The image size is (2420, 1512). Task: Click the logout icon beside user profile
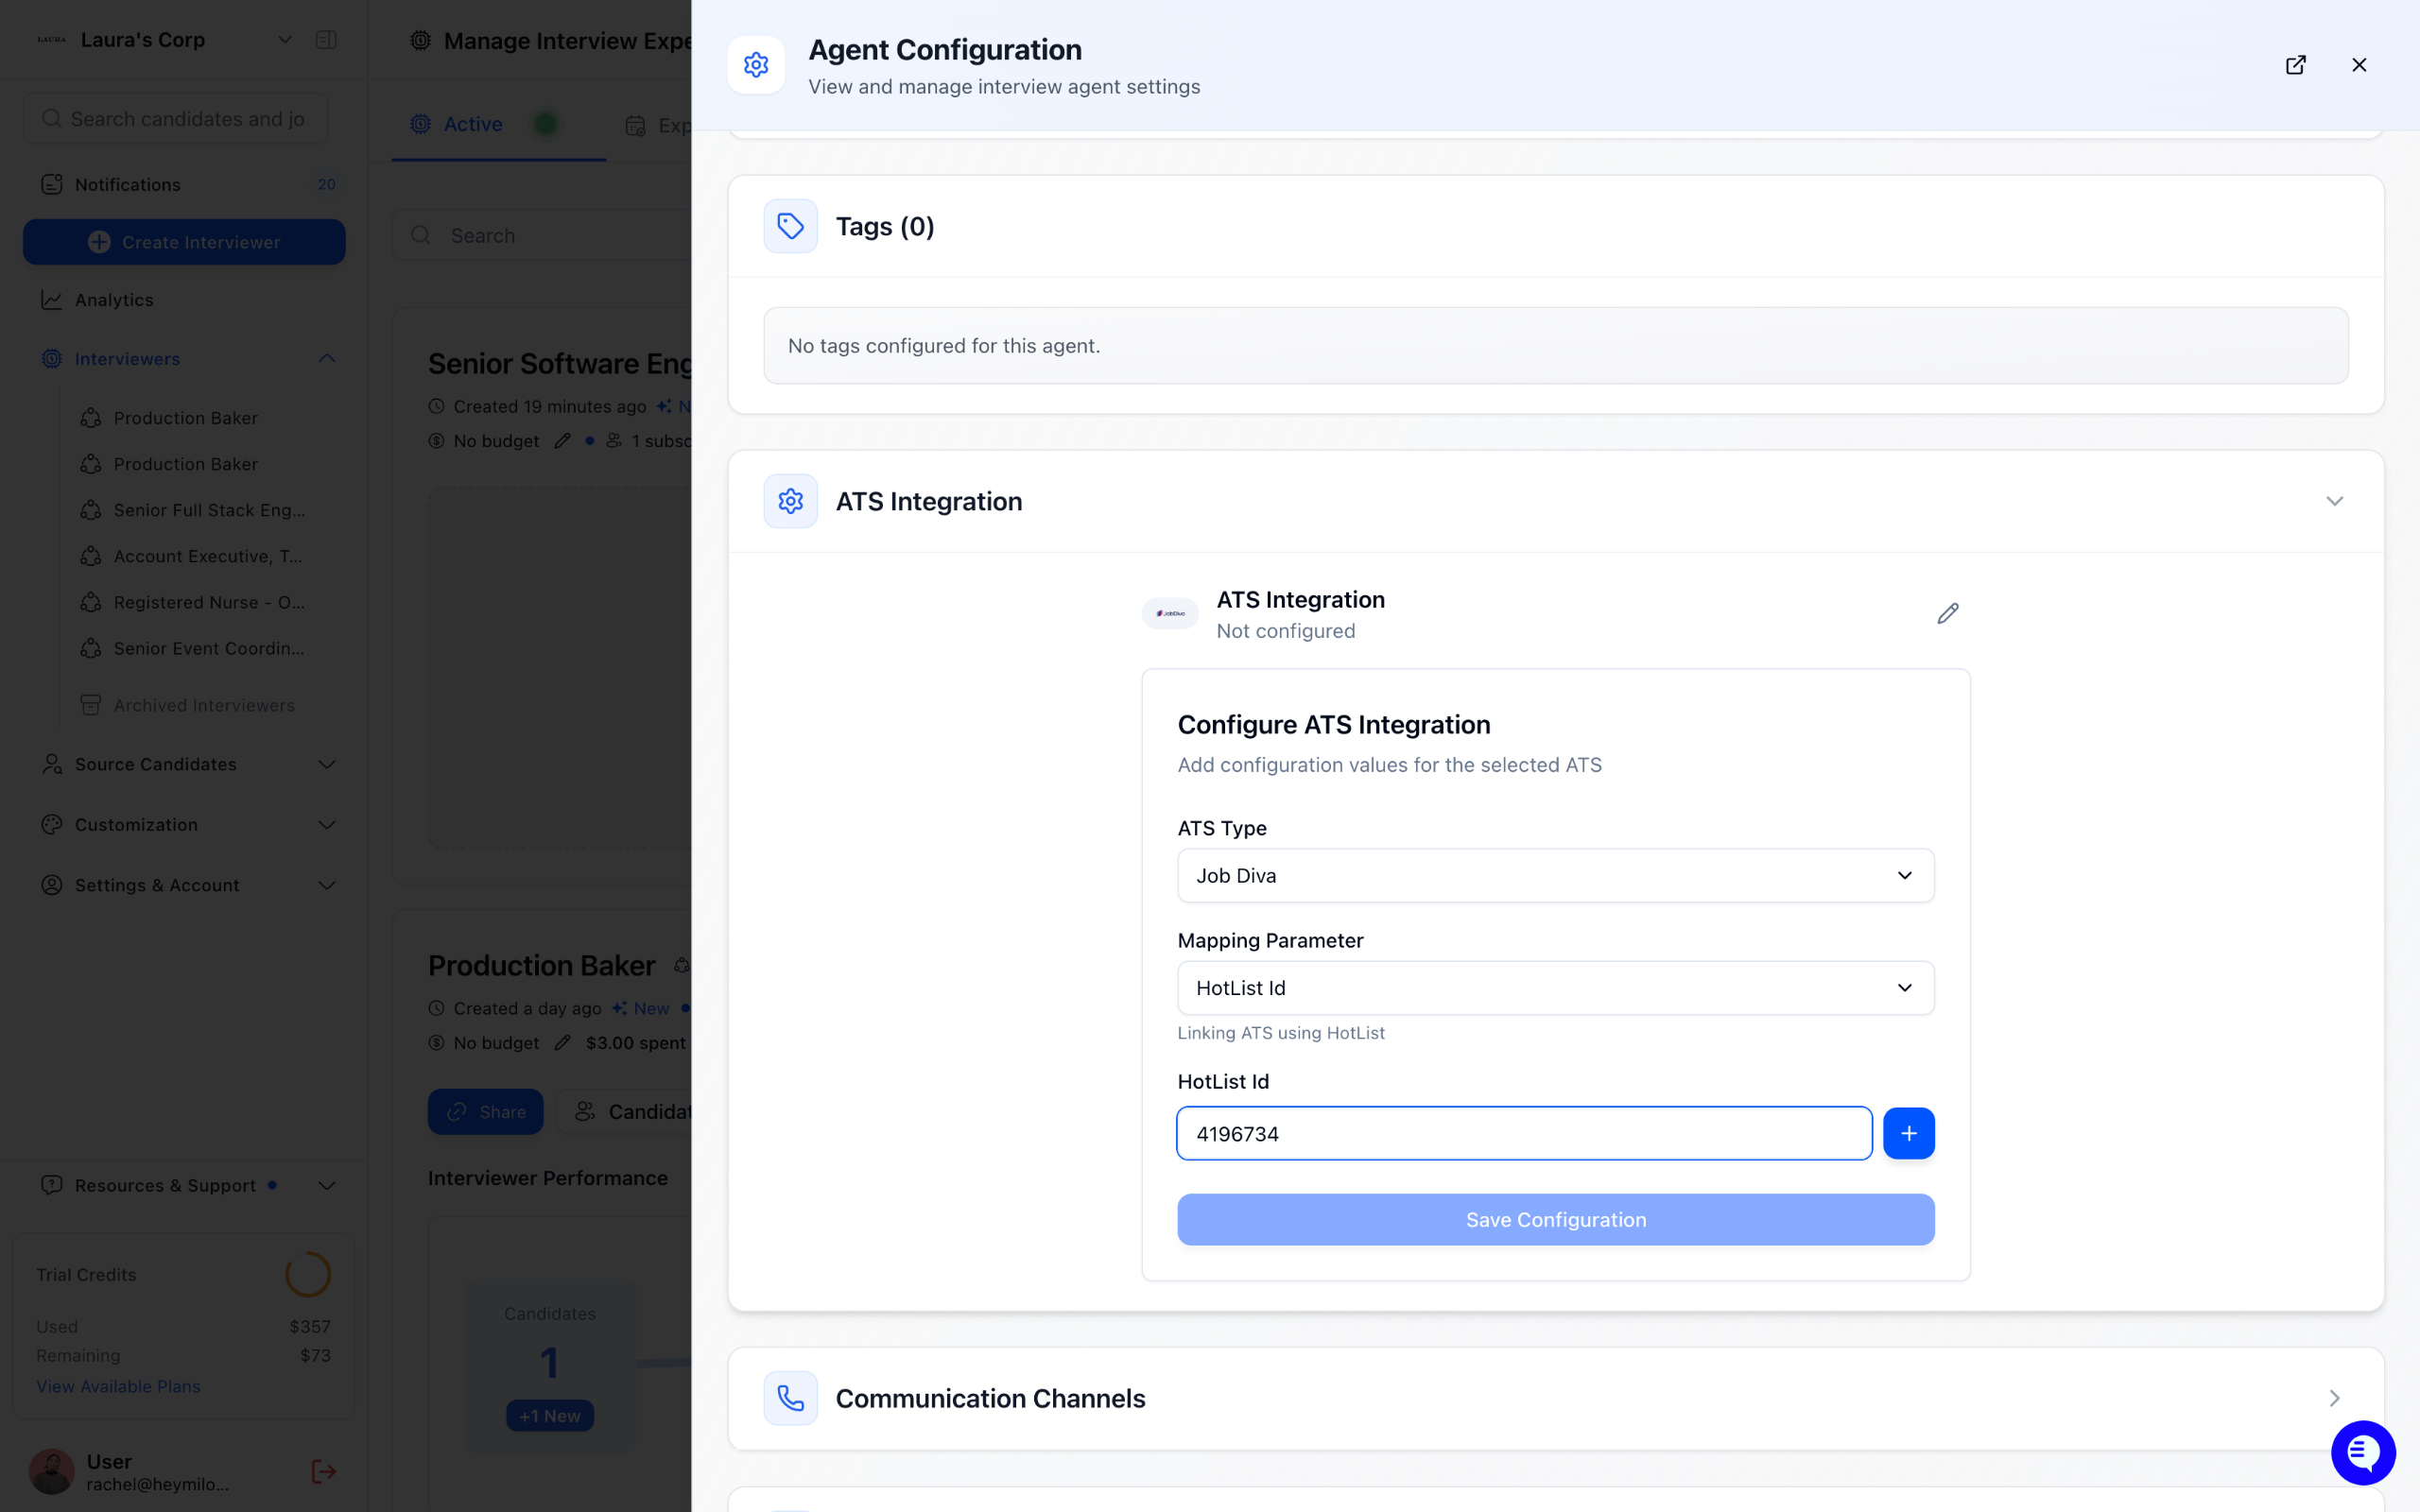(x=323, y=1471)
